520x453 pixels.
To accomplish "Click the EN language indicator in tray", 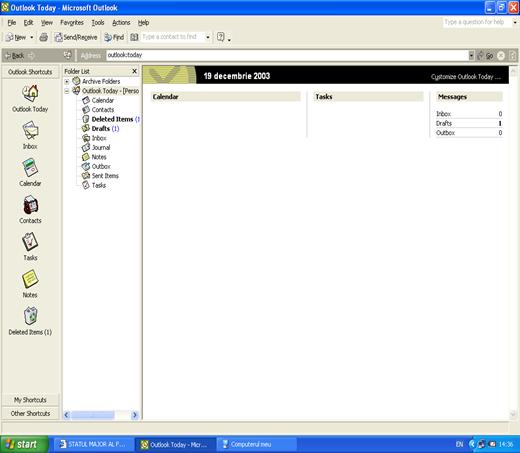I will (459, 444).
